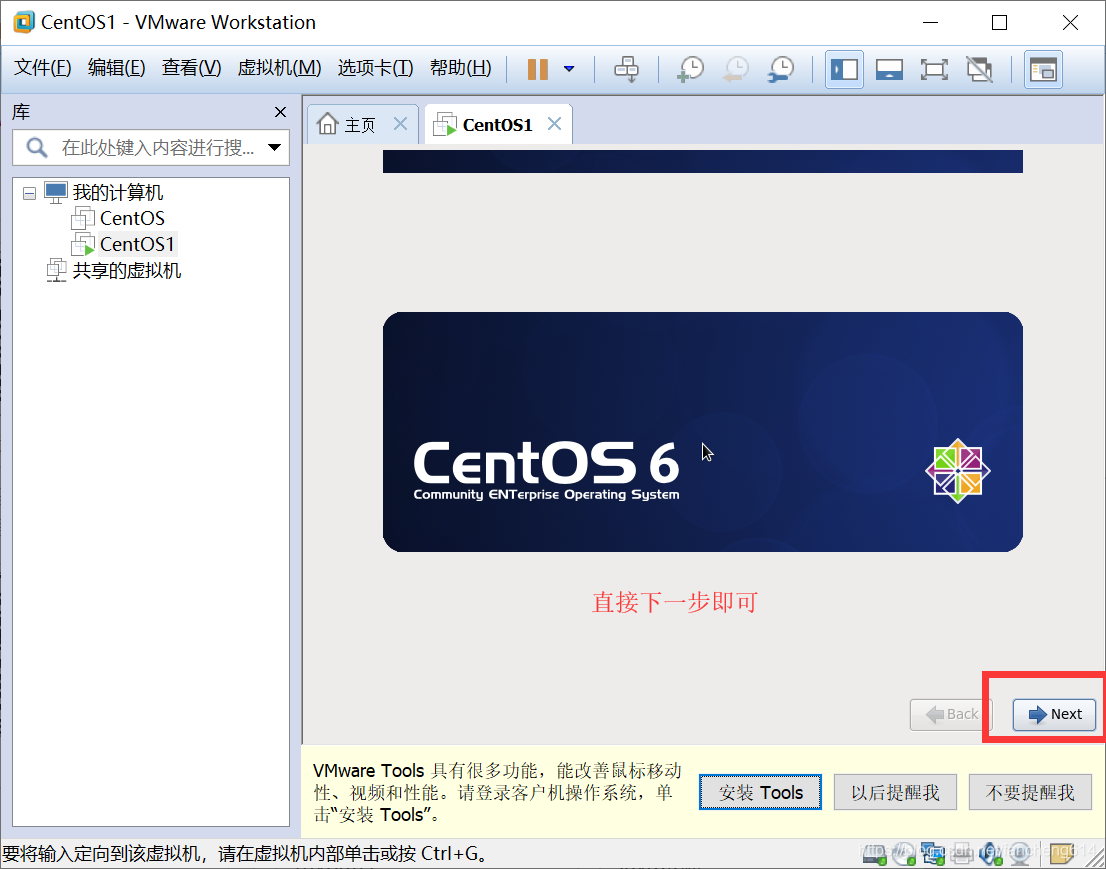The width and height of the screenshot is (1106, 869).
Task: Click the VMware Workstation title bar icon
Action: (23, 22)
